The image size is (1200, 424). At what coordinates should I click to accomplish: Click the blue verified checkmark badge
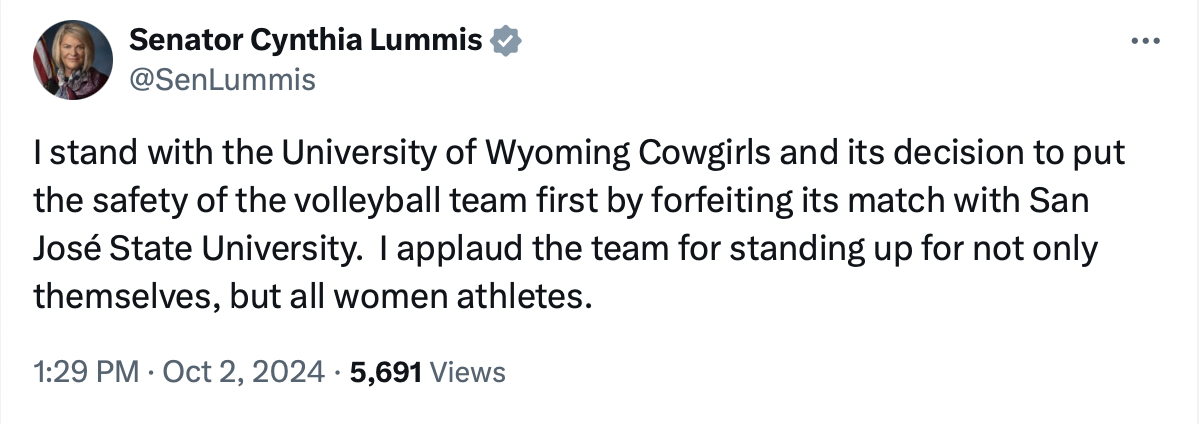click(507, 42)
